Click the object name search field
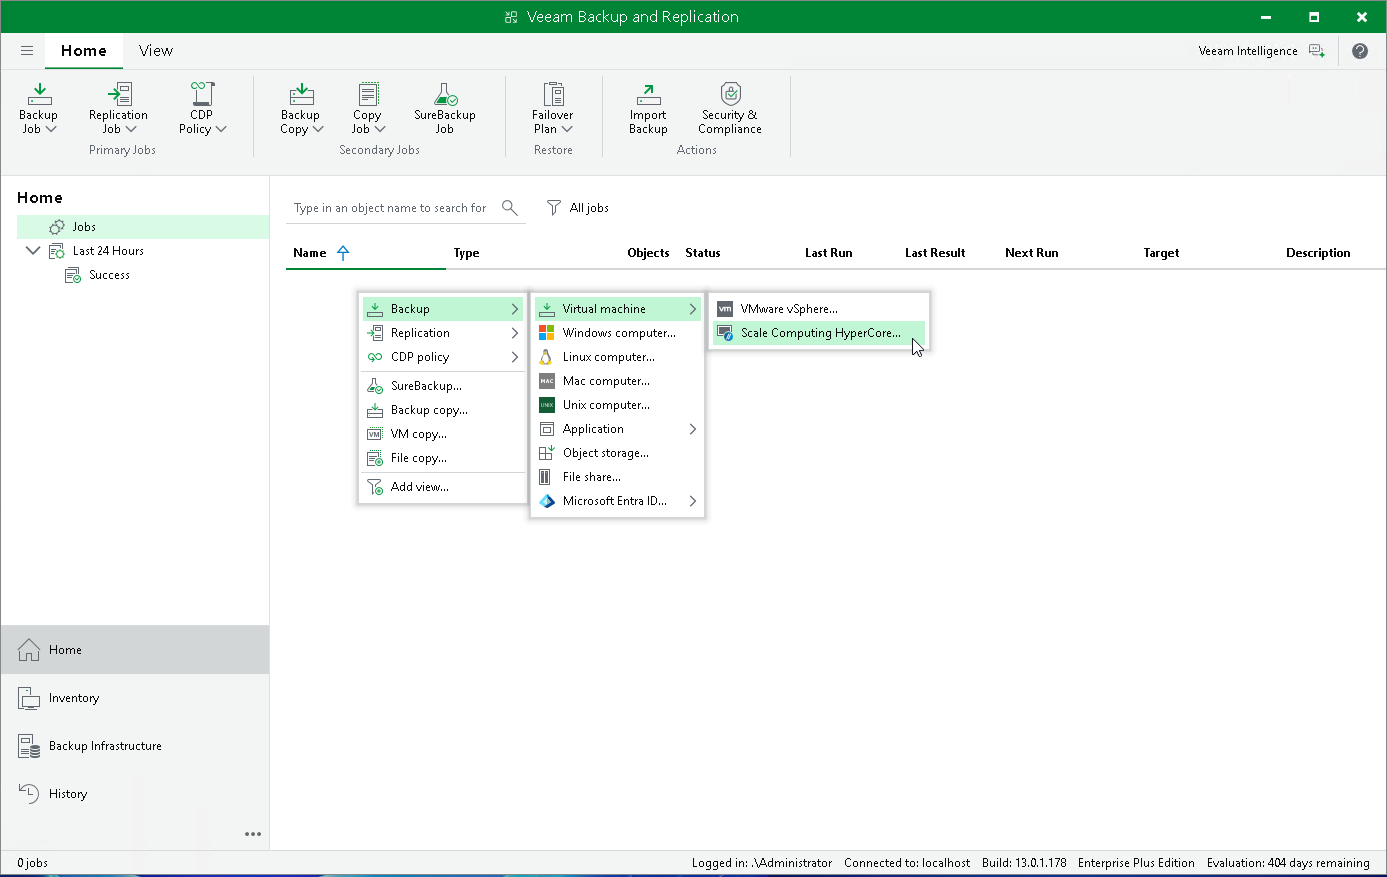The image size is (1387, 877). tap(392, 208)
